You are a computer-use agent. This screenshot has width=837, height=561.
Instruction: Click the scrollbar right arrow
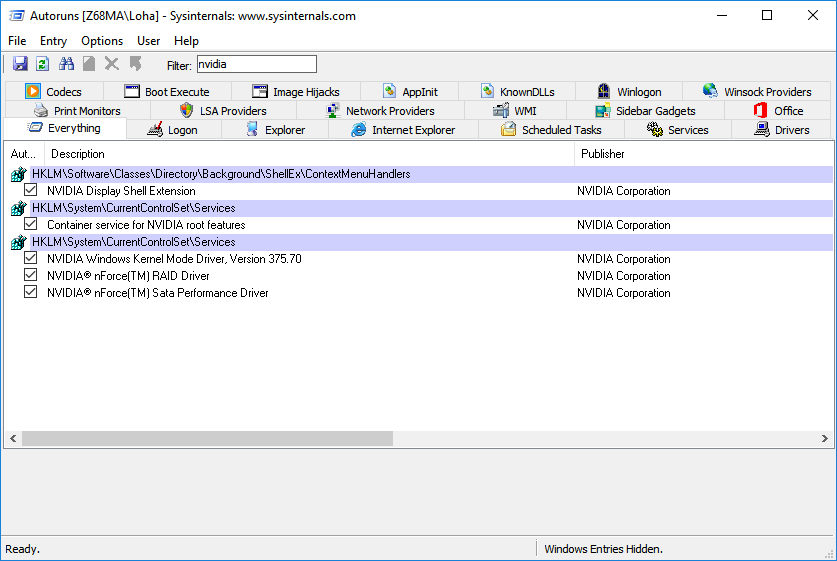coord(825,439)
